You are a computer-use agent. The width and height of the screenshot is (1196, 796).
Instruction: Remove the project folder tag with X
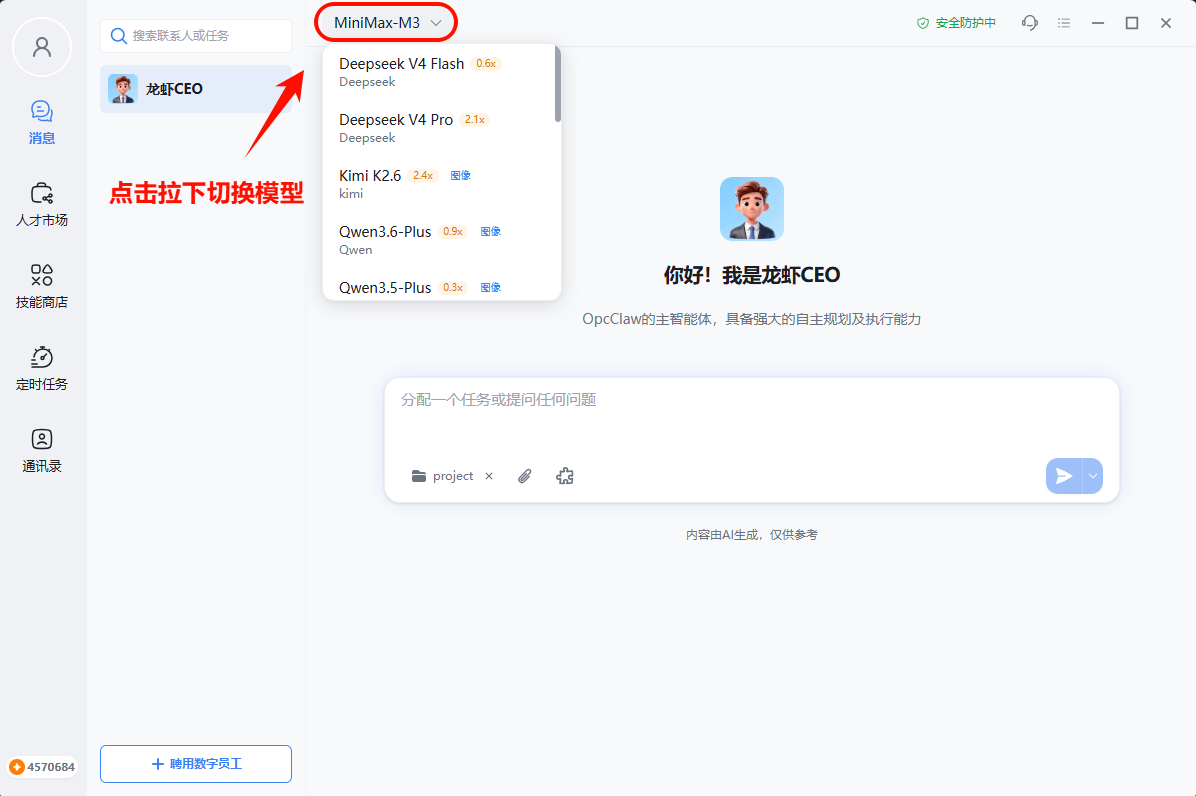click(x=489, y=476)
